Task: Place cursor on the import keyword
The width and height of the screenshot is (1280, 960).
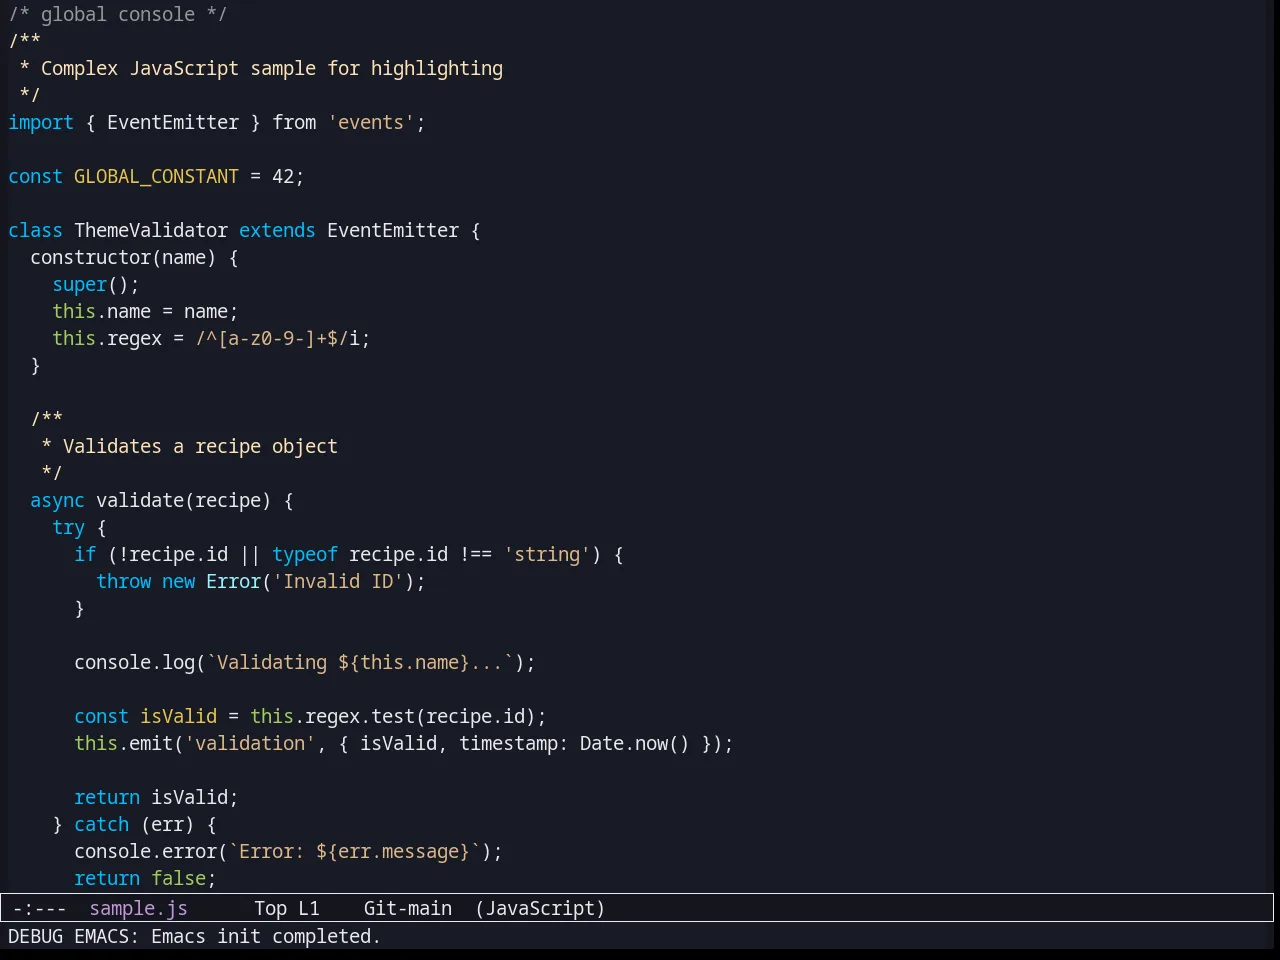Action: click(41, 122)
